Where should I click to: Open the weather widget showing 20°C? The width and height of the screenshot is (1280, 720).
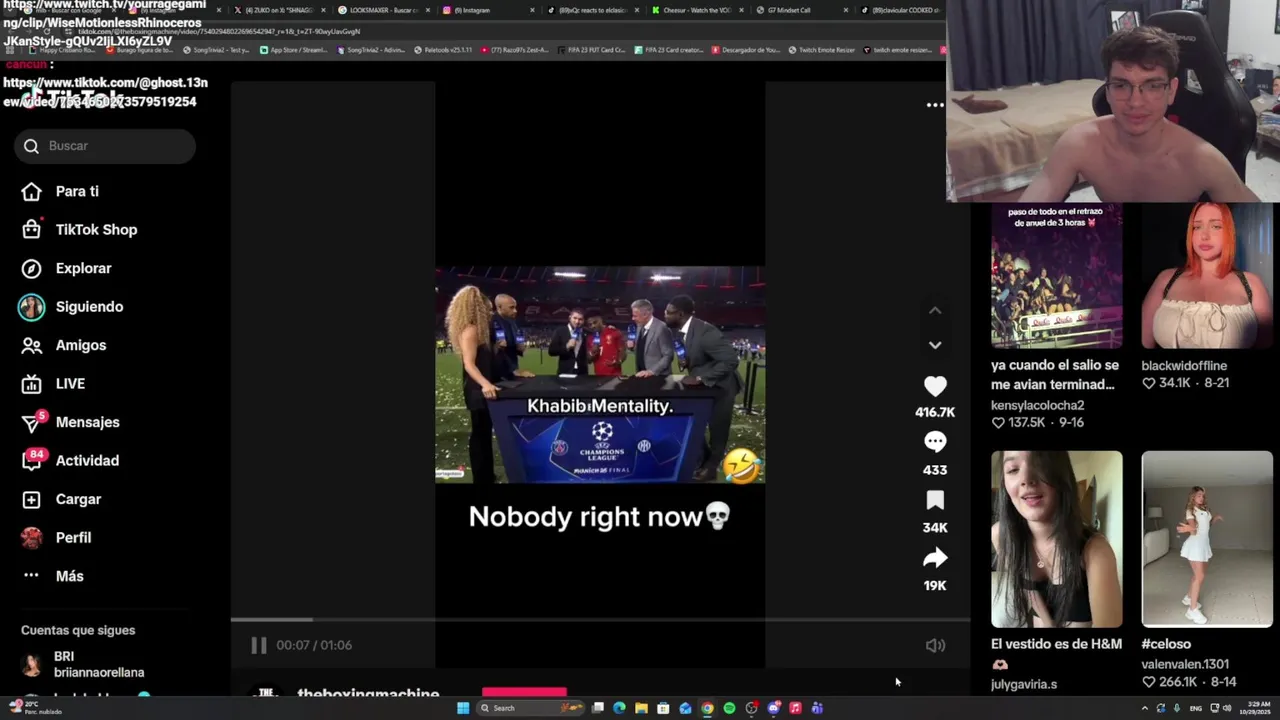tap(35, 708)
